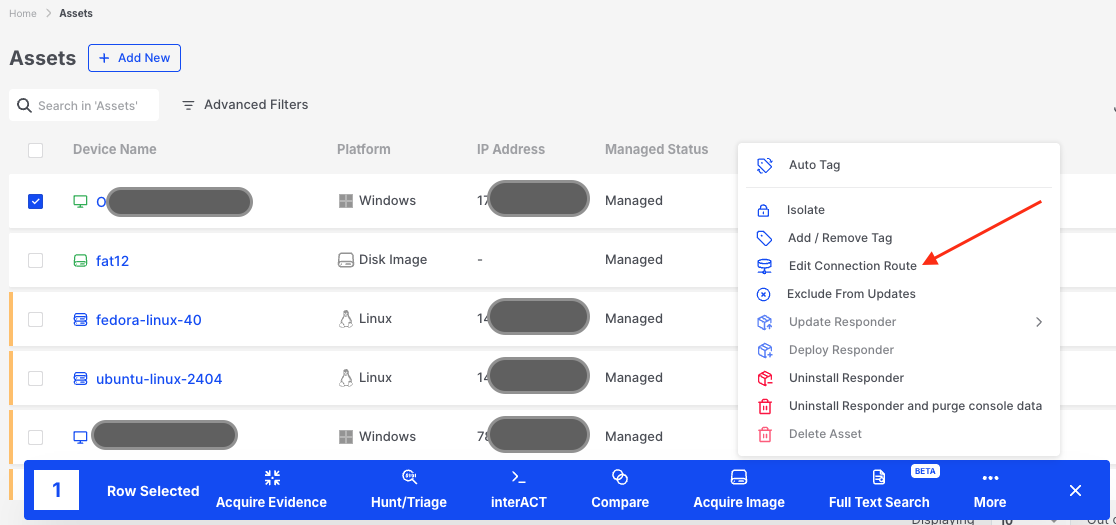Click the Acquire Evidence icon

(272, 478)
